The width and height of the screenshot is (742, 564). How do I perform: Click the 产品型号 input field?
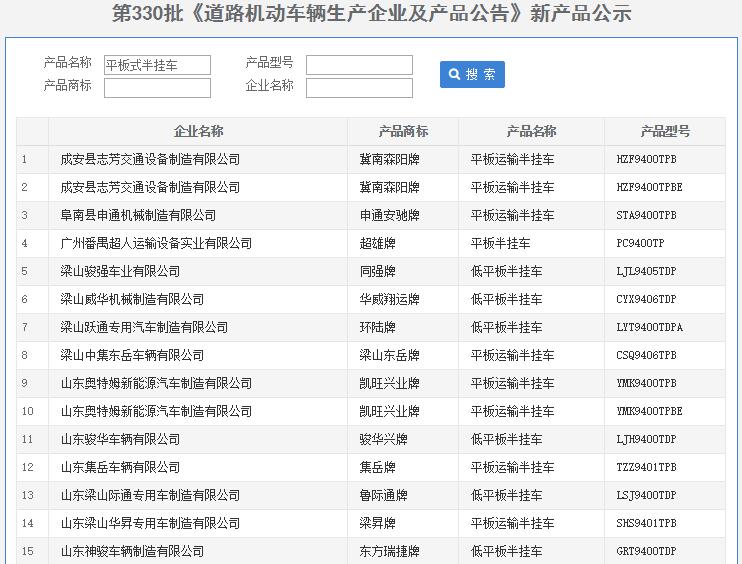(359, 65)
